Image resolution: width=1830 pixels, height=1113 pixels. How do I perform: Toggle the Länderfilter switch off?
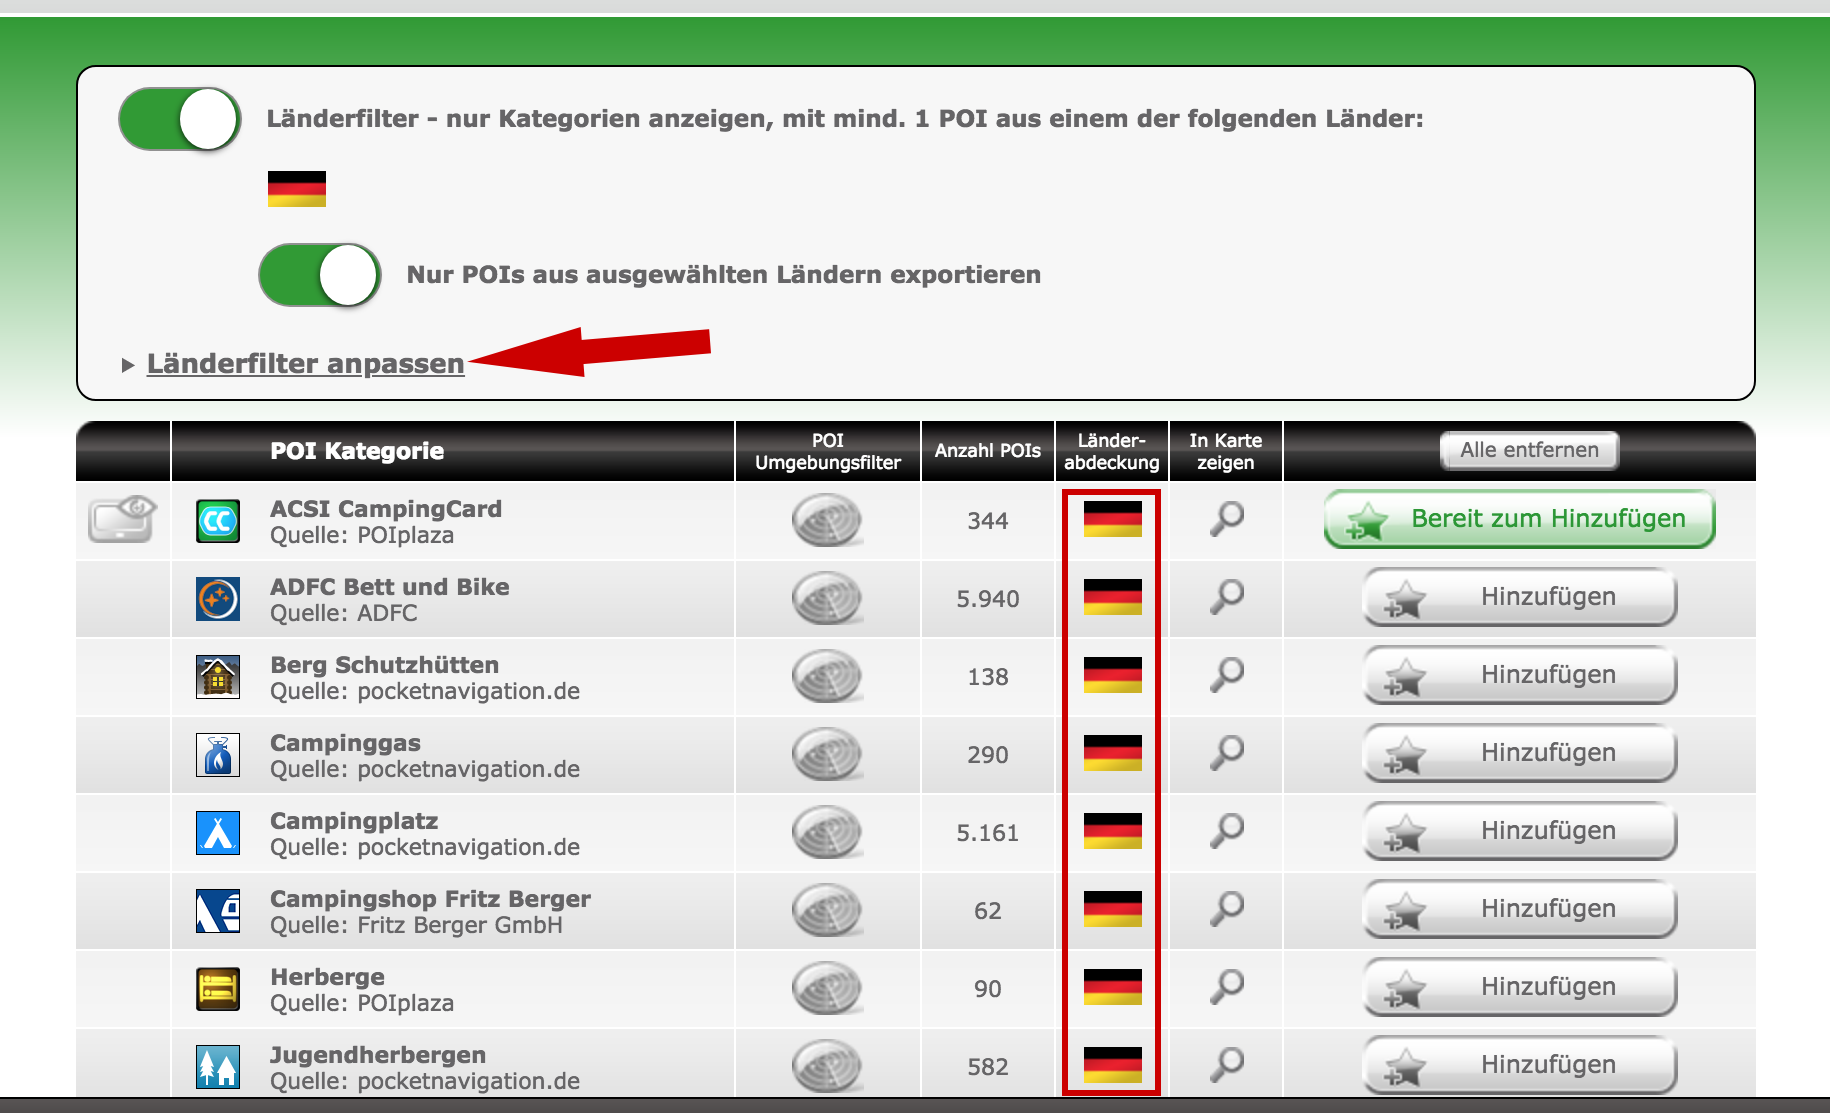[180, 119]
